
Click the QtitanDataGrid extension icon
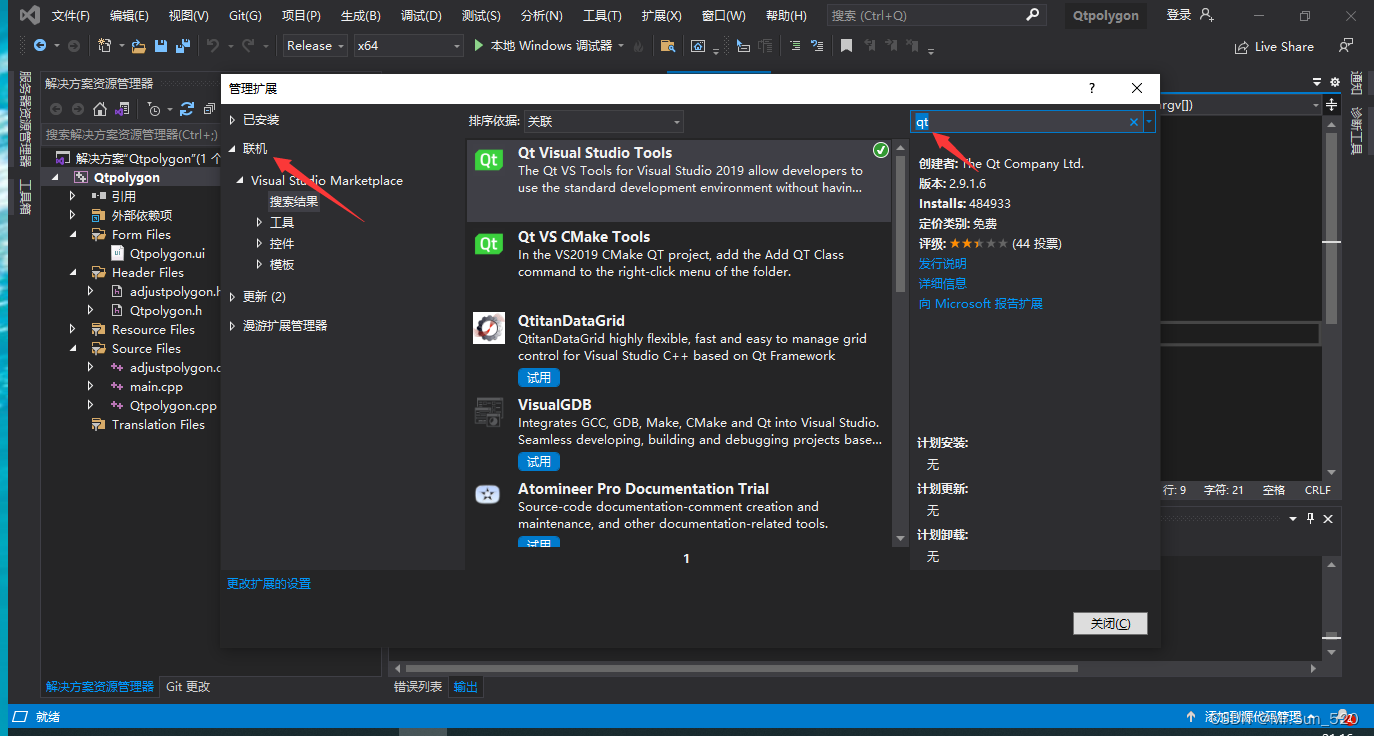click(489, 328)
